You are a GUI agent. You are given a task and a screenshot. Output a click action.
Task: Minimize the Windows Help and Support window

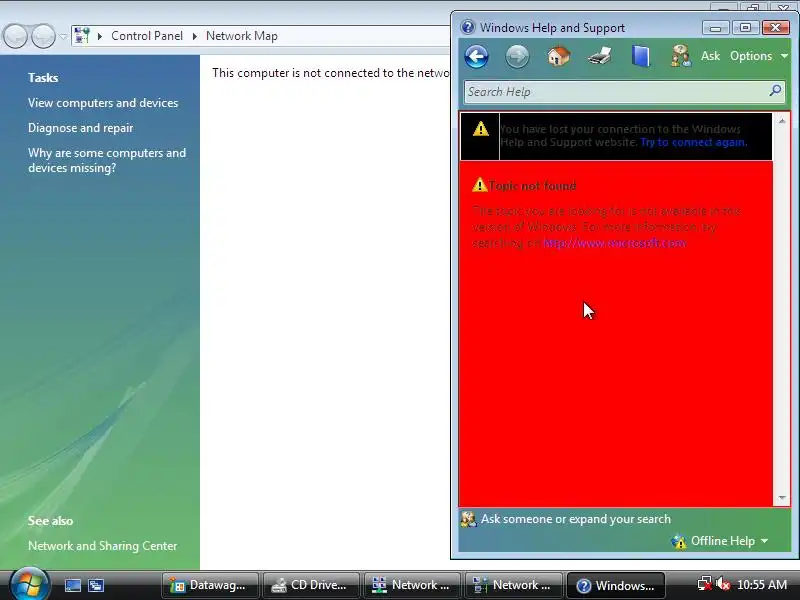tap(715, 28)
